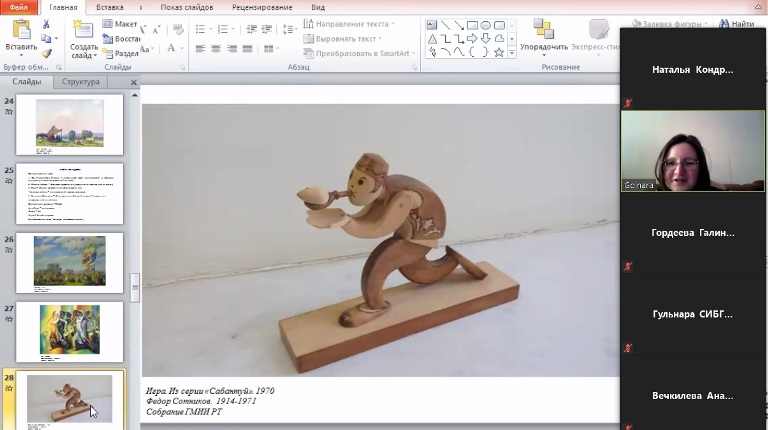Click the Восстановить reset button
The width and height of the screenshot is (768, 430).
coord(121,38)
